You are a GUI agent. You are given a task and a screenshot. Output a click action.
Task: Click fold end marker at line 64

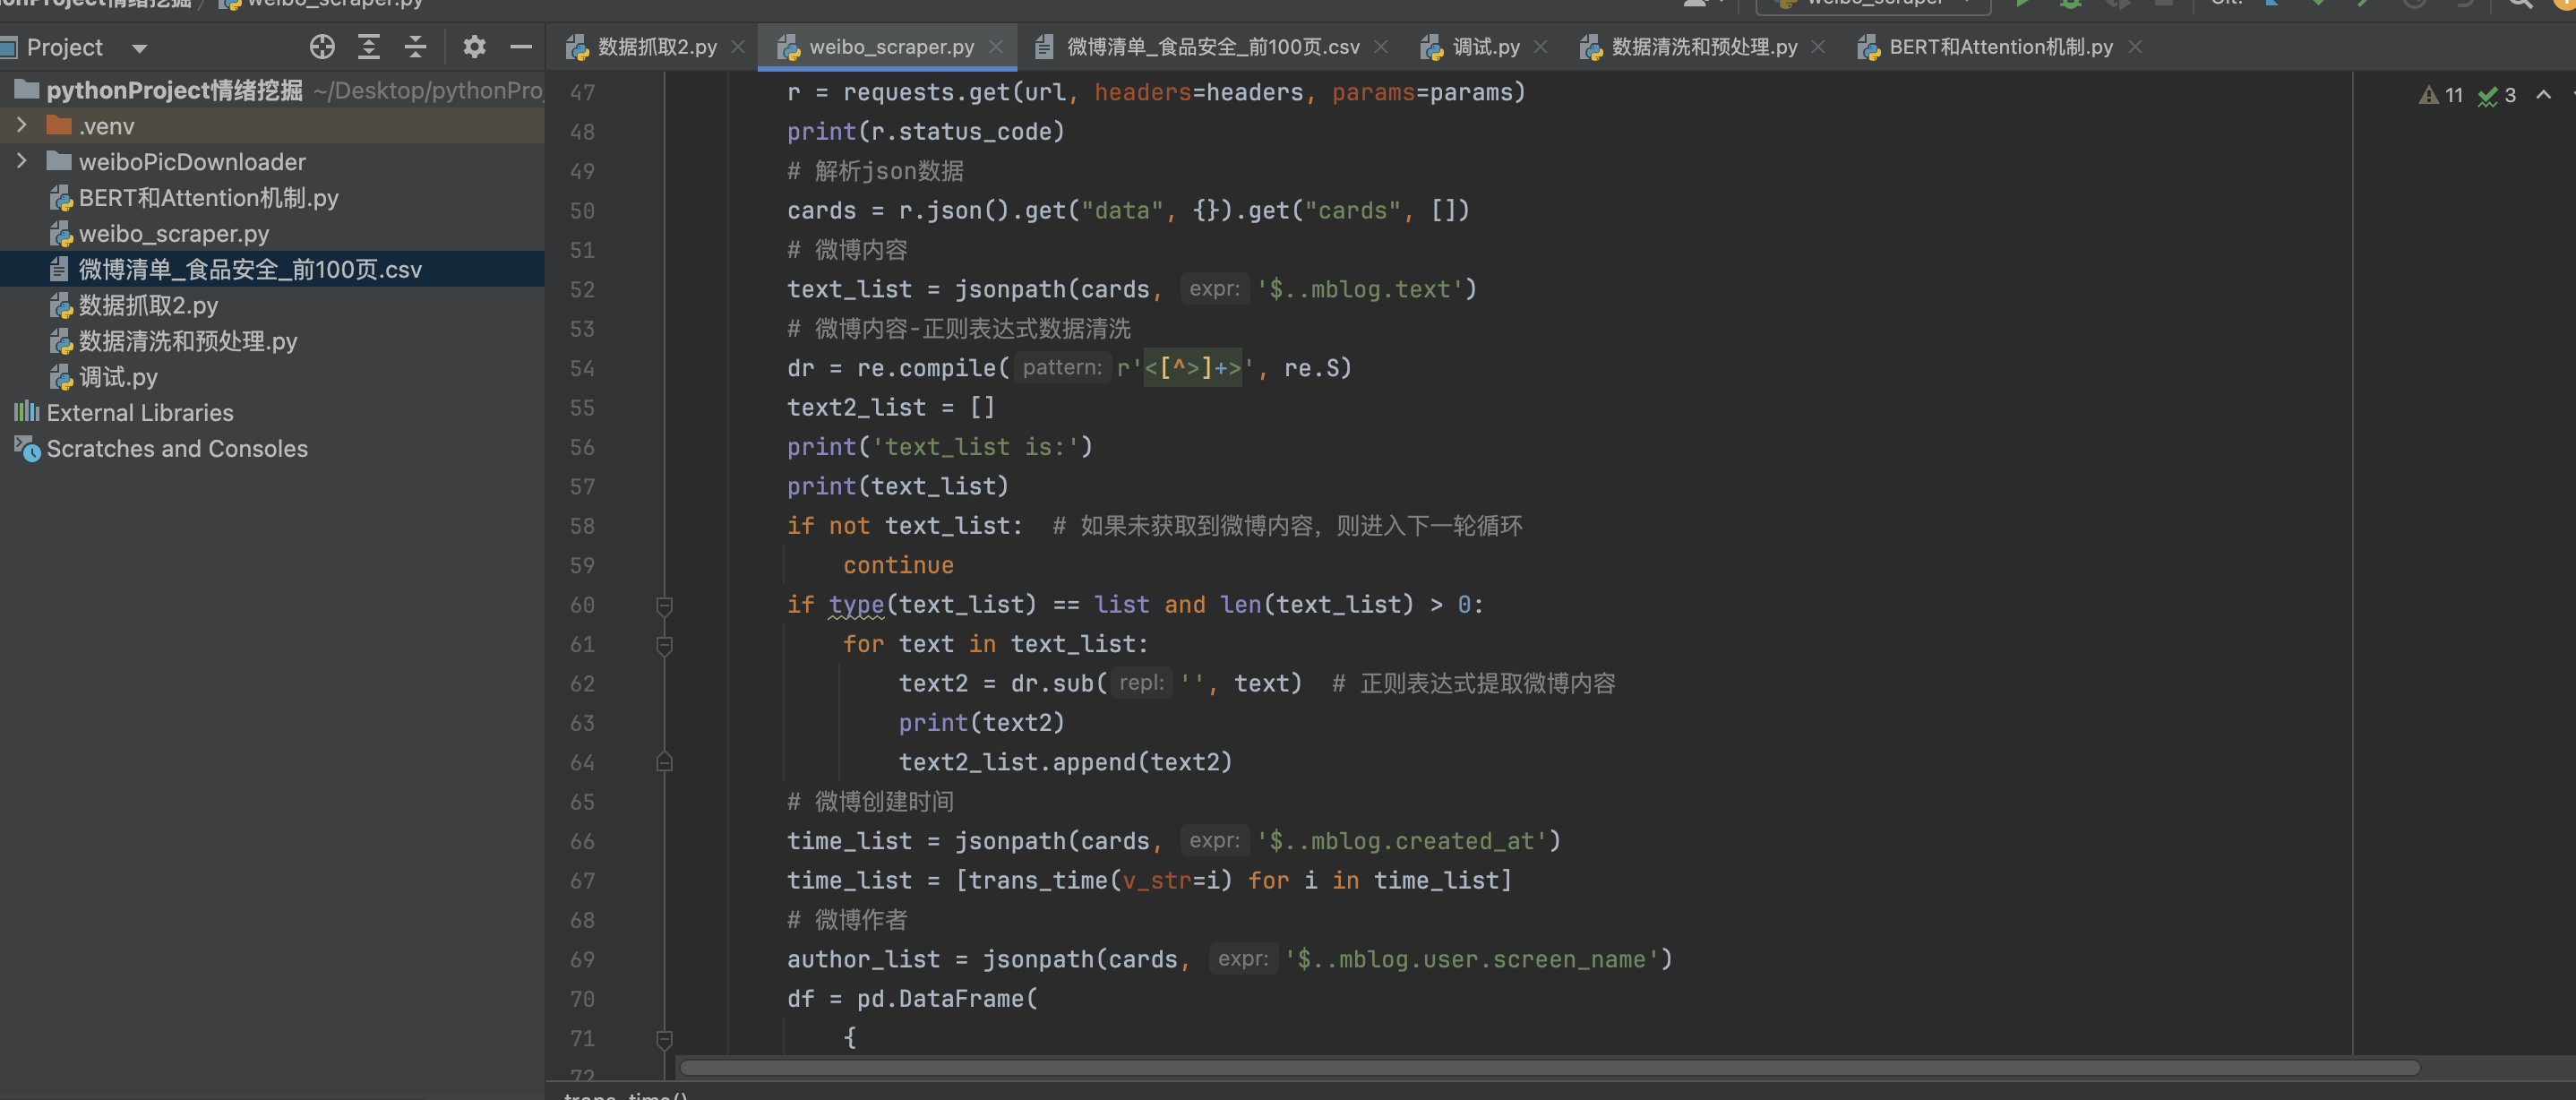click(x=664, y=763)
